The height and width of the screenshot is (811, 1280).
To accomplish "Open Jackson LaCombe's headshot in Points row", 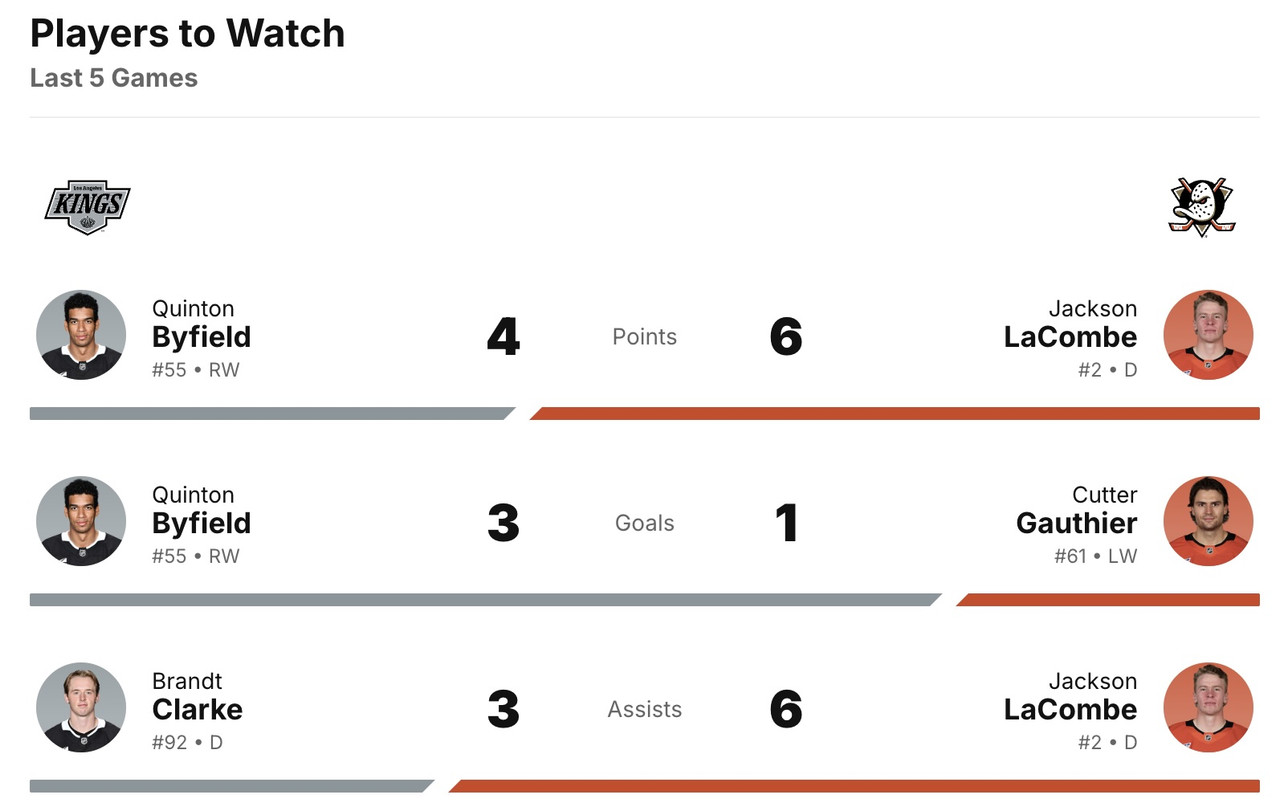I will click(x=1208, y=335).
